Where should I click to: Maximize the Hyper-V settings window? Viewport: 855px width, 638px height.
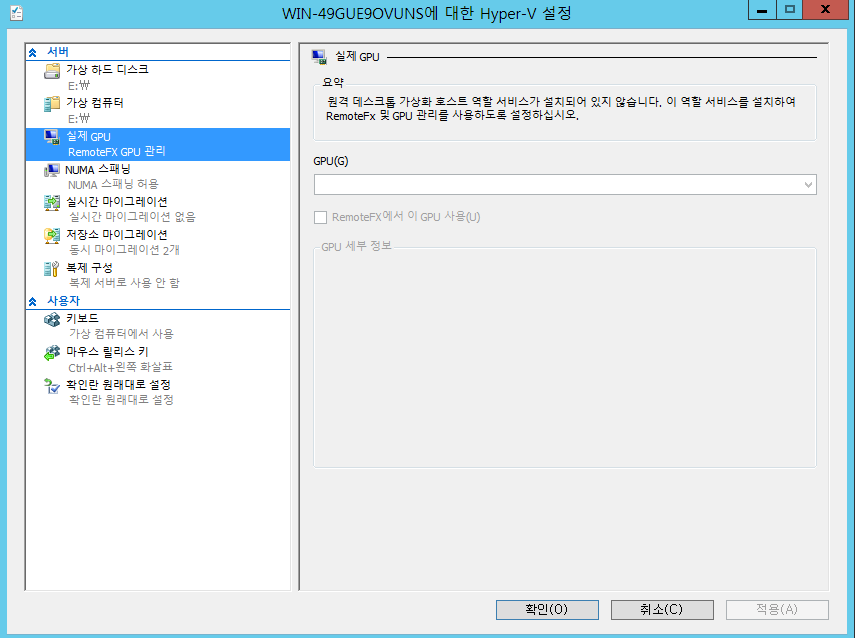click(790, 10)
